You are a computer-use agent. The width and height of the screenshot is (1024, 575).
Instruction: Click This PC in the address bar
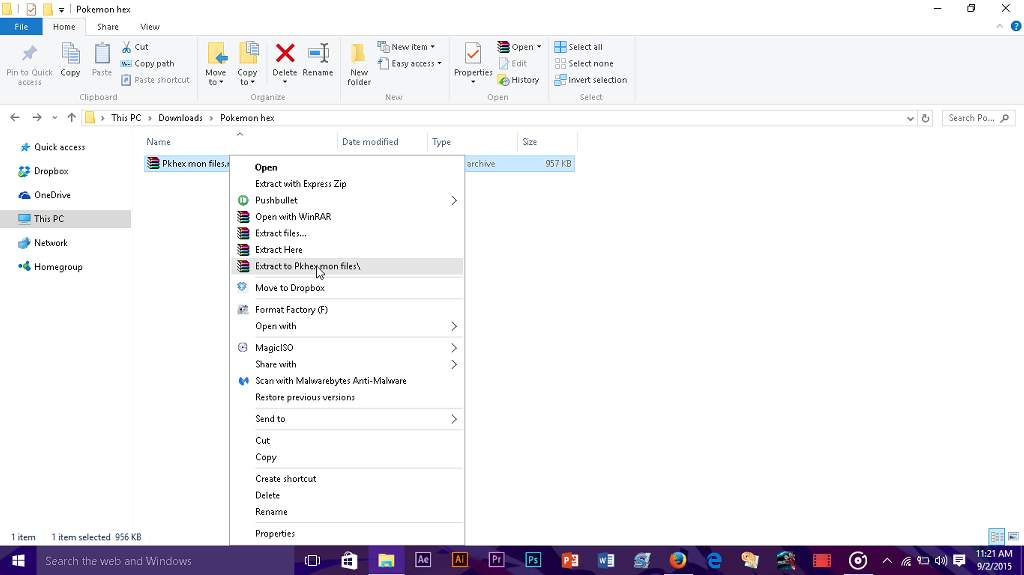click(x=126, y=118)
